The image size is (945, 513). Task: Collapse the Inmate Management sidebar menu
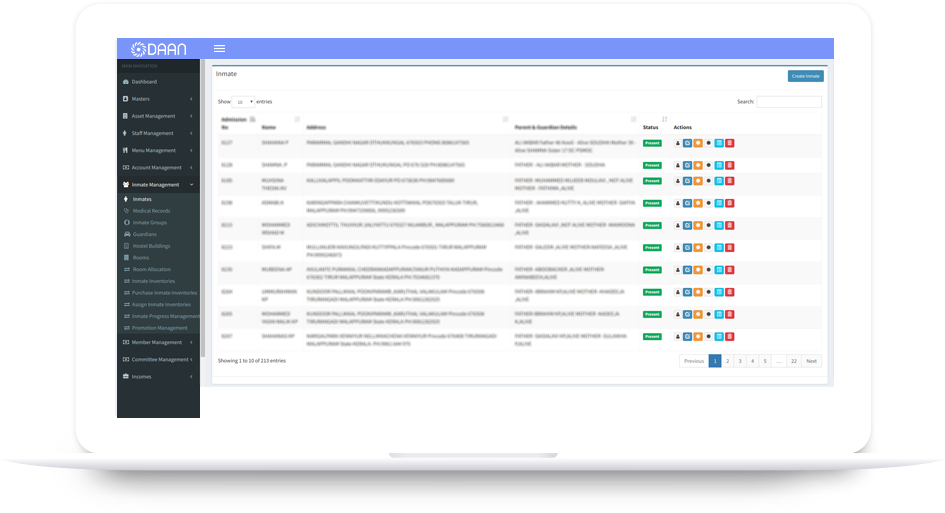pos(158,185)
